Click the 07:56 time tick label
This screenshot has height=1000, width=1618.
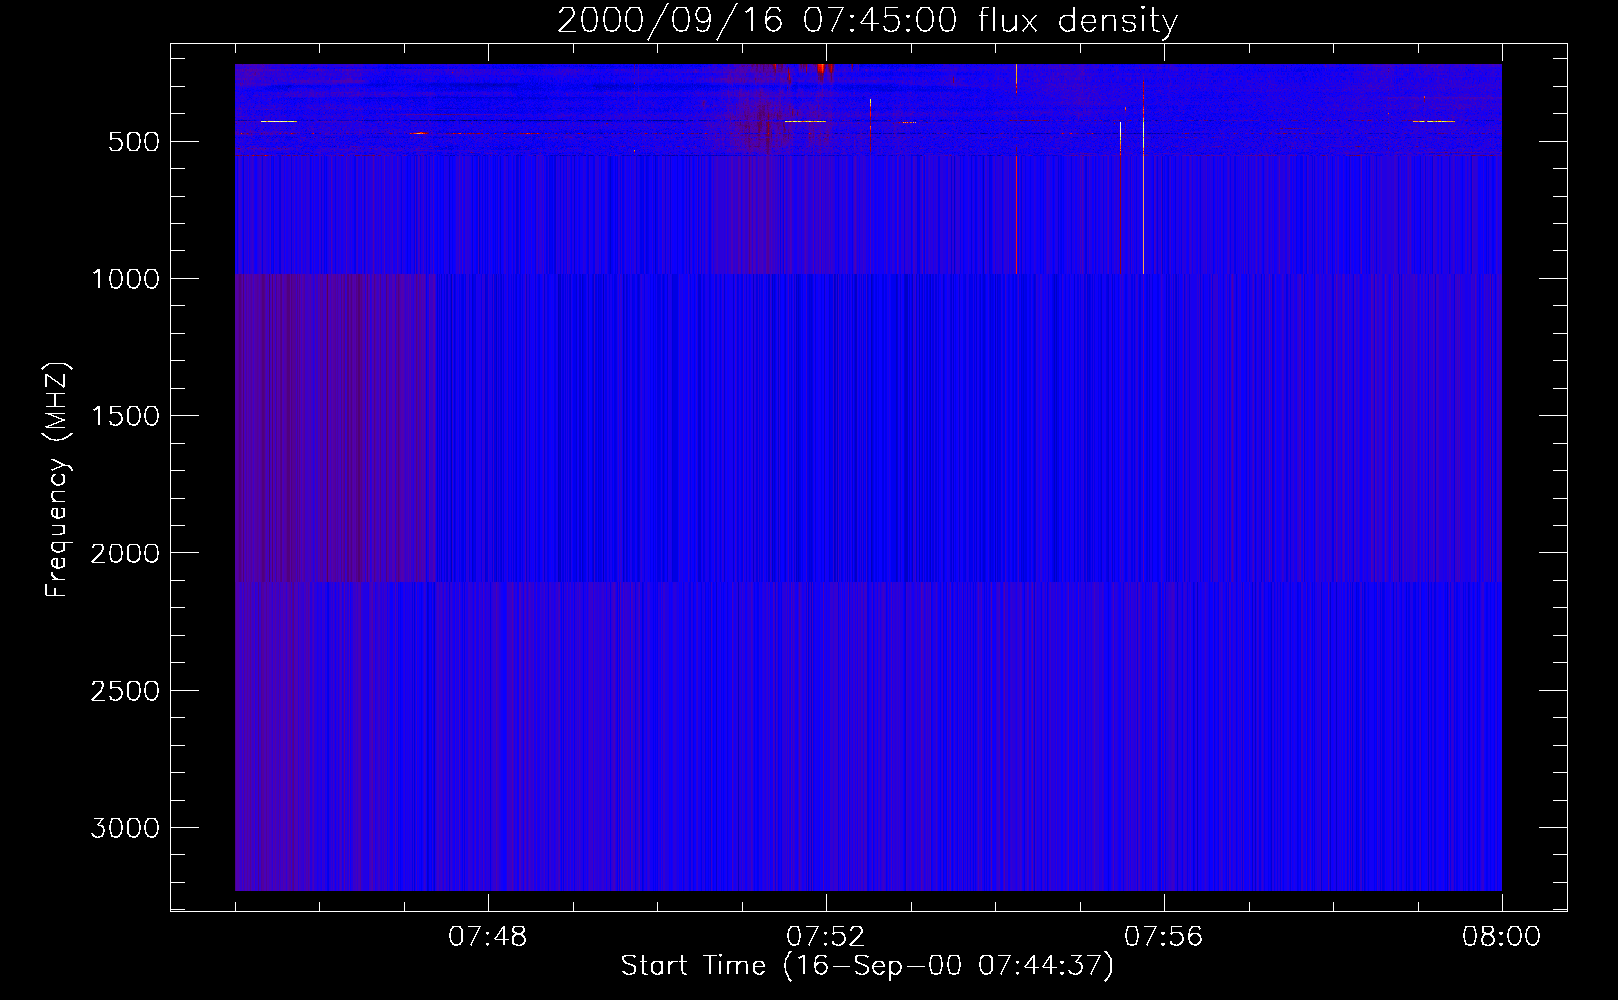click(1164, 937)
